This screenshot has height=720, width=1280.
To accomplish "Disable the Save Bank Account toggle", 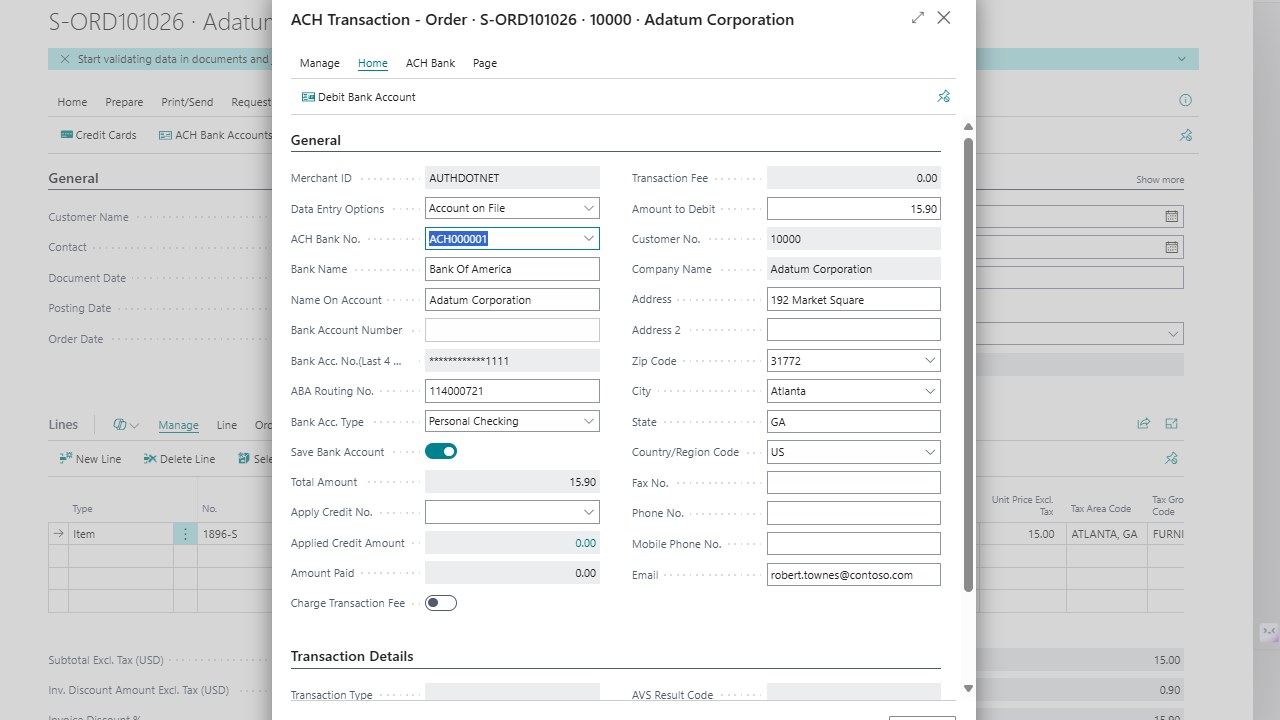I will 441,451.
